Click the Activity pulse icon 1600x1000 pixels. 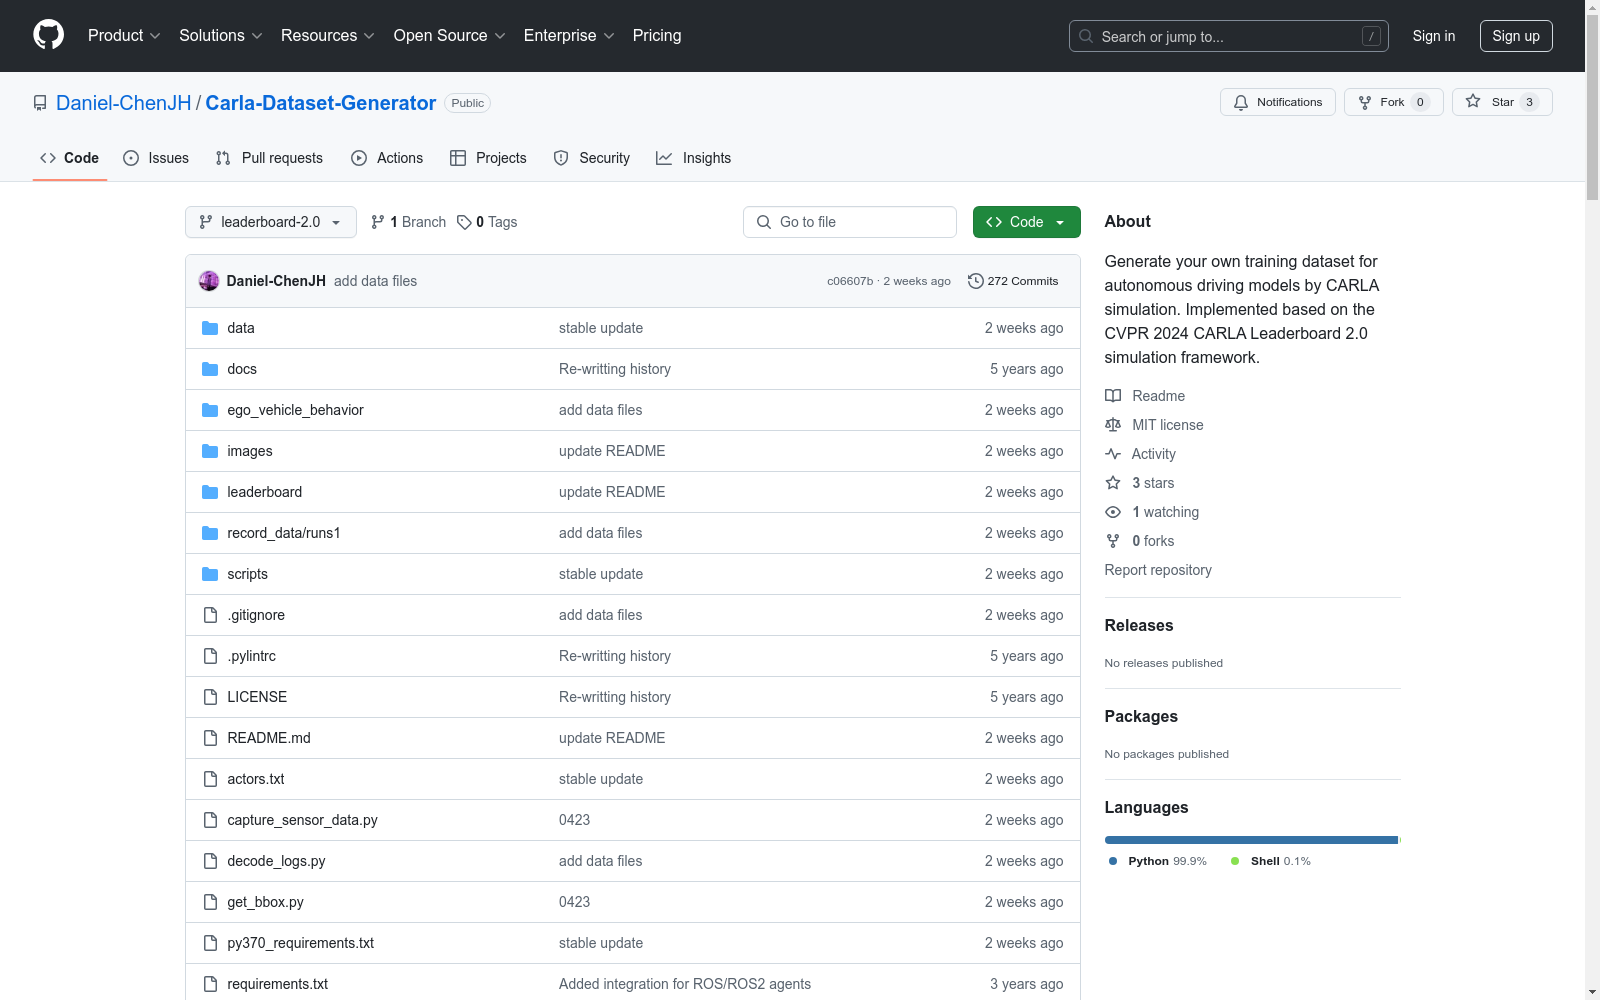[1113, 454]
